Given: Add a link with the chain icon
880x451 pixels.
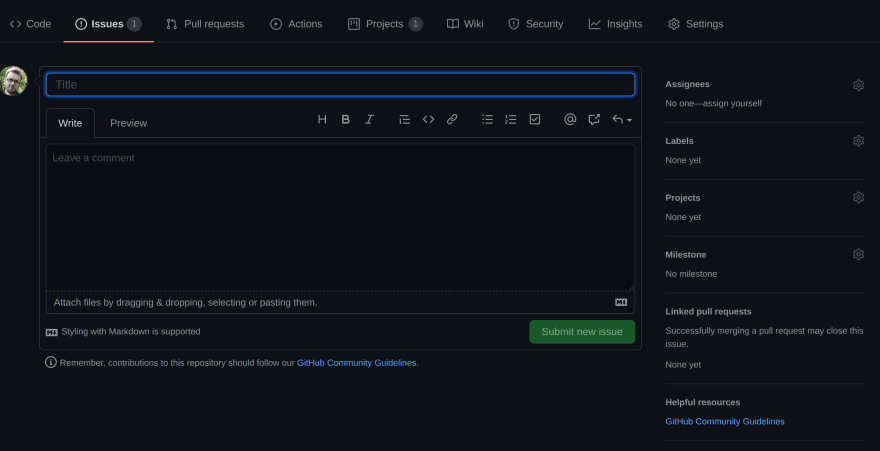Looking at the screenshot, I should [x=452, y=119].
